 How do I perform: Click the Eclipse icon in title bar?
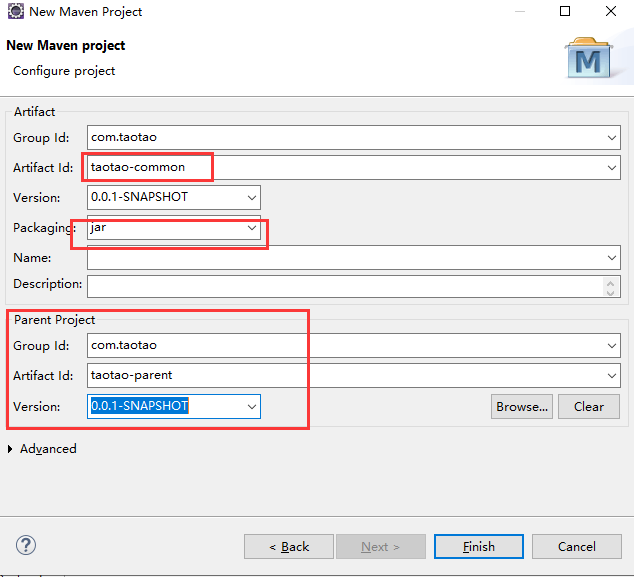tap(16, 11)
